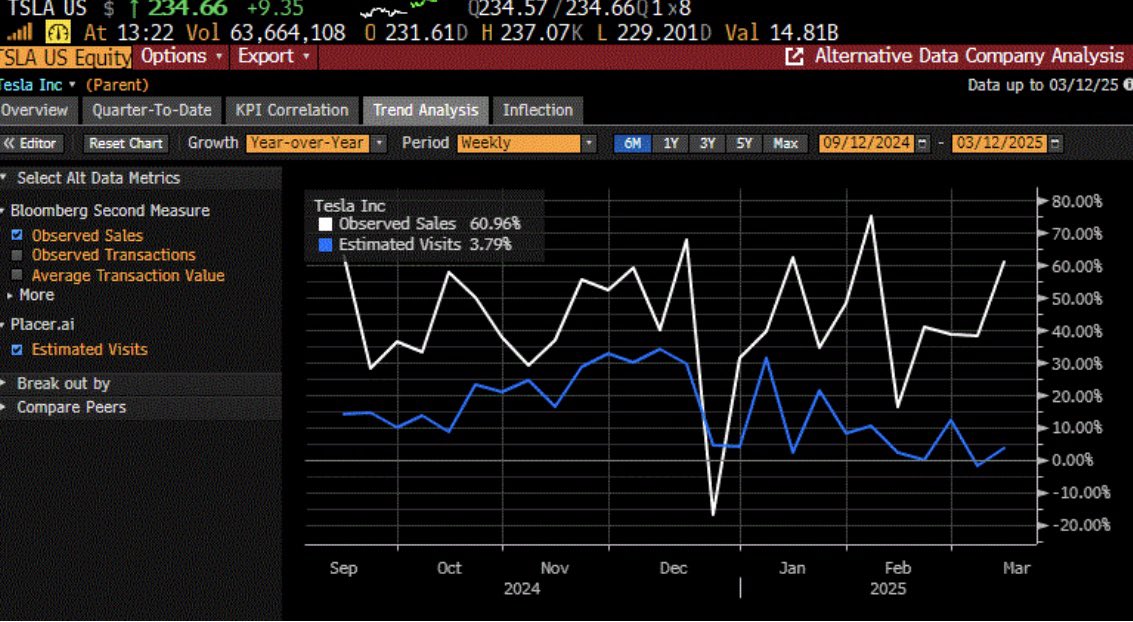
Task: Open the Export dropdown menu
Action: 273,56
